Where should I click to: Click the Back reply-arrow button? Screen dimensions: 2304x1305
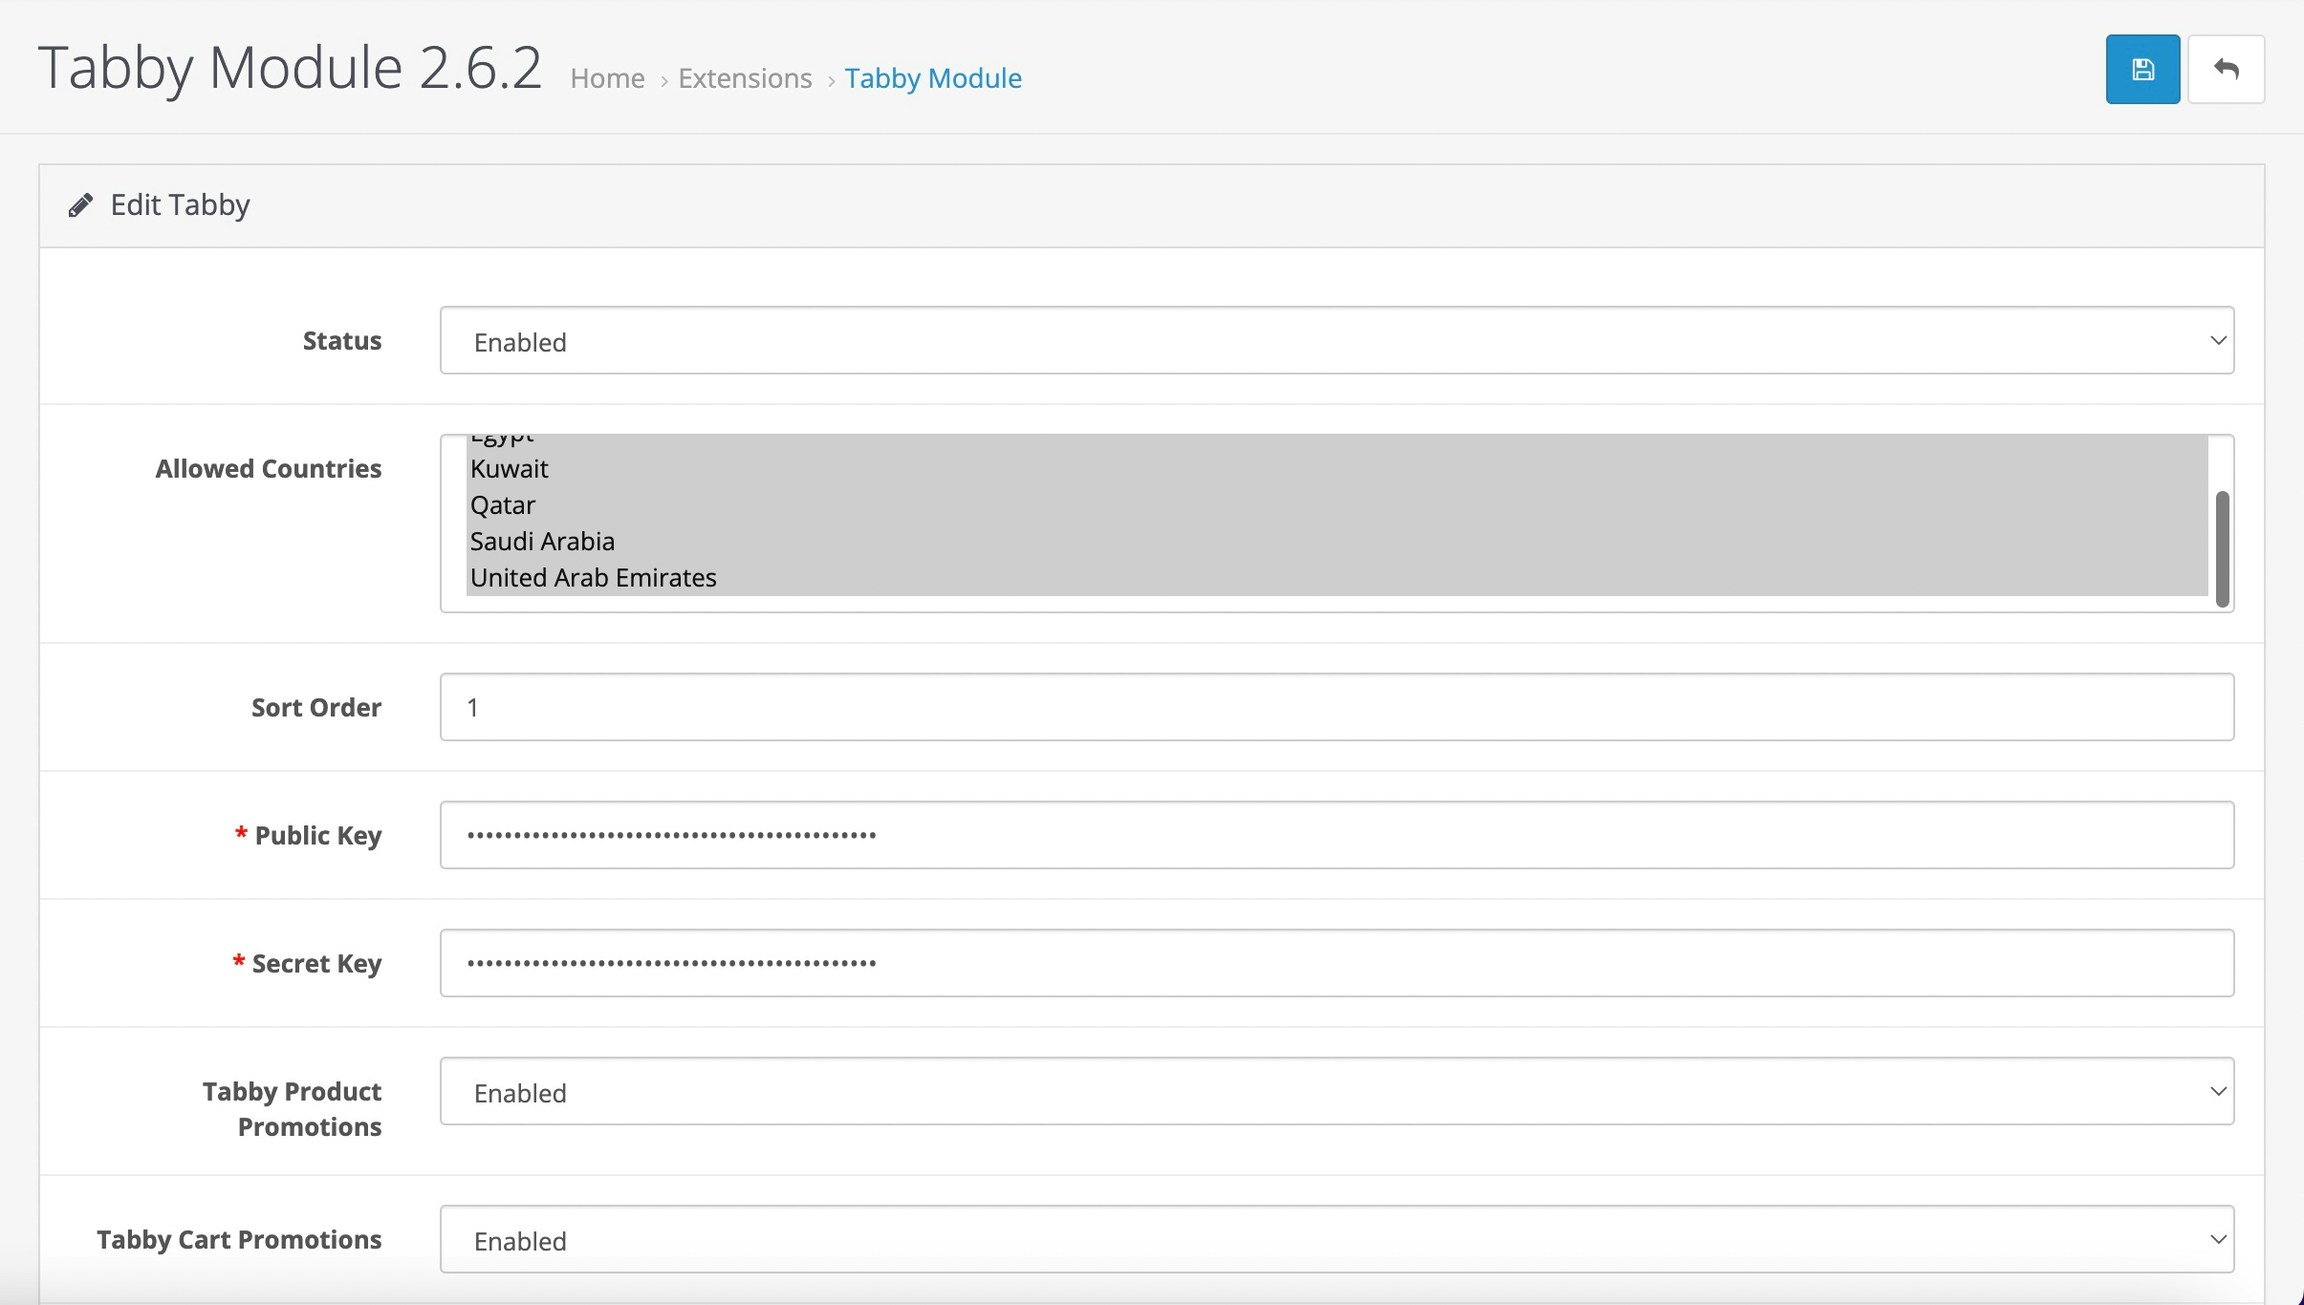pos(2226,69)
